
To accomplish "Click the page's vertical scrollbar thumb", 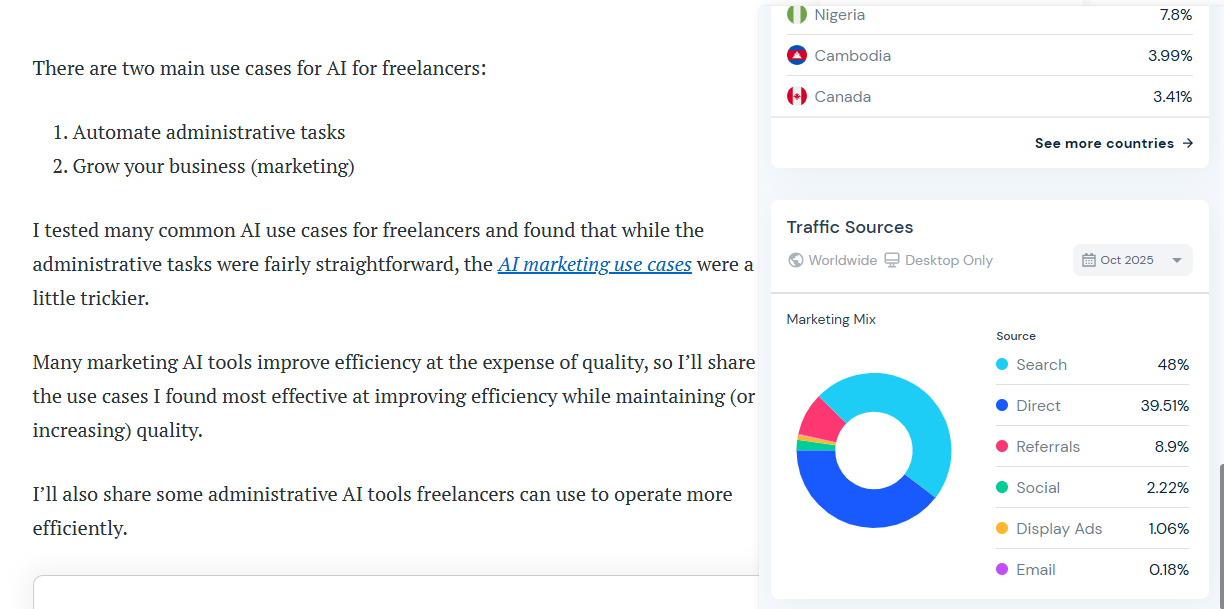I will [1219, 535].
